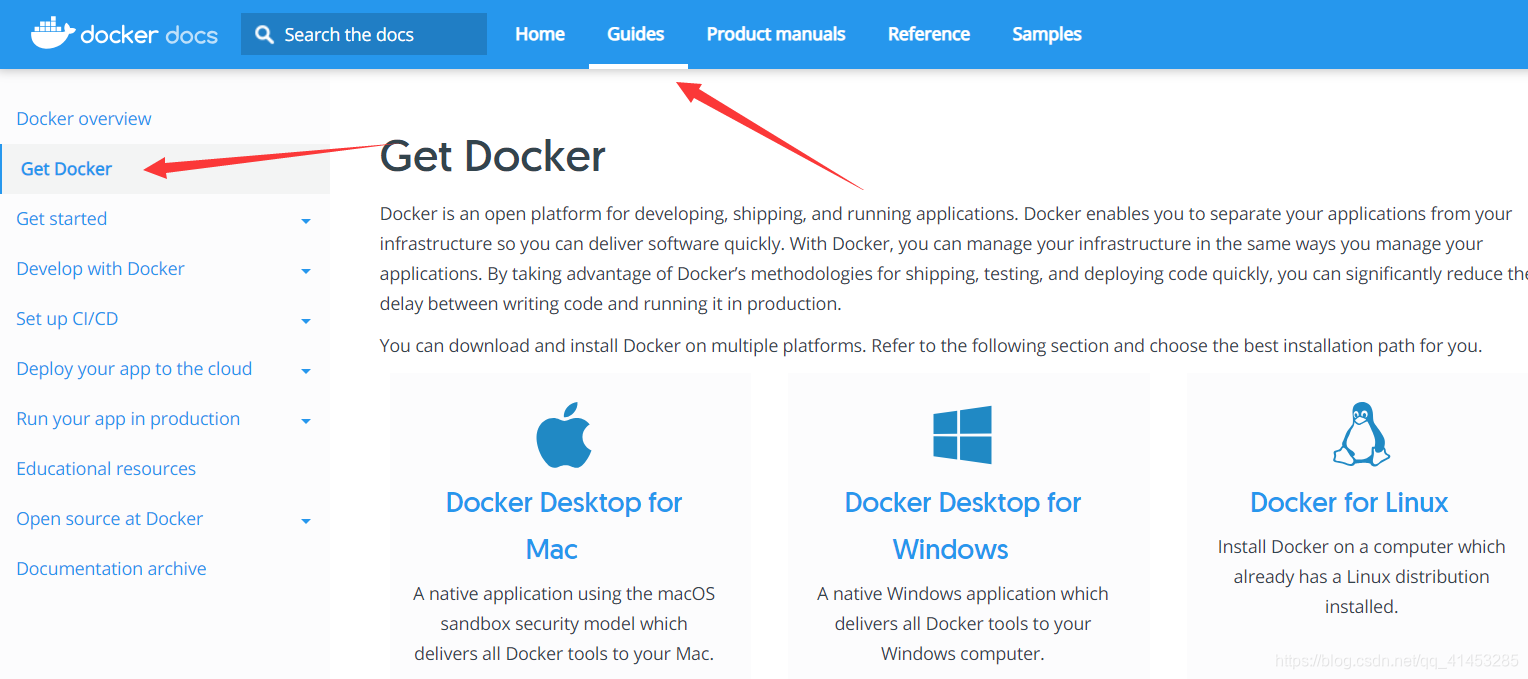
Task: Click the Windows logo icon
Action: pos(962,435)
